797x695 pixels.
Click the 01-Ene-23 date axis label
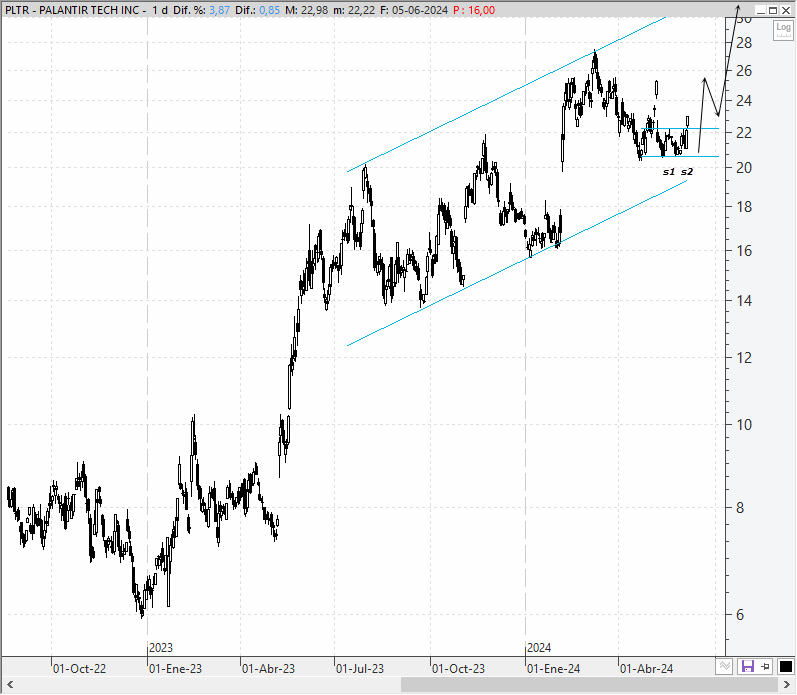pyautogui.click(x=175, y=669)
